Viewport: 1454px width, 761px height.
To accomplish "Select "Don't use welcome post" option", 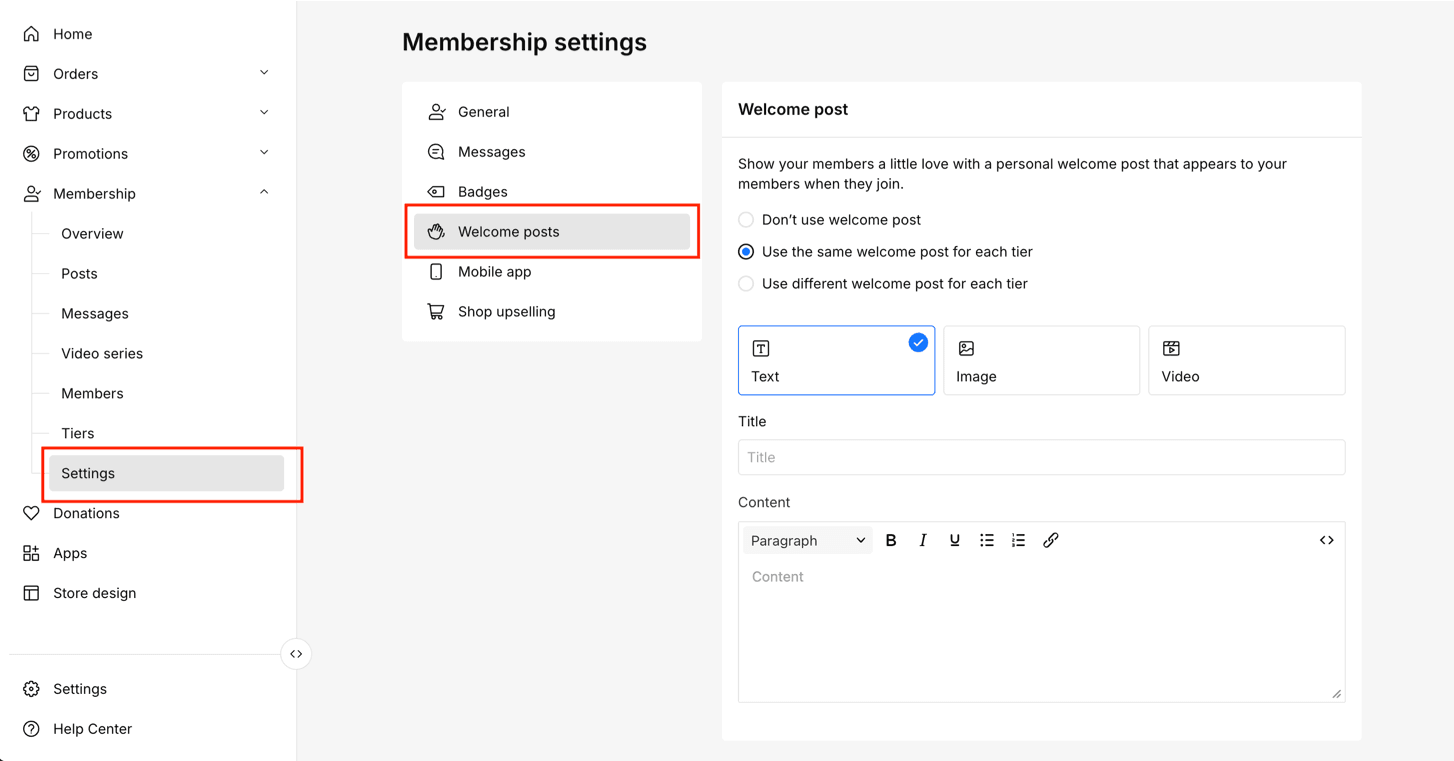I will tap(746, 220).
